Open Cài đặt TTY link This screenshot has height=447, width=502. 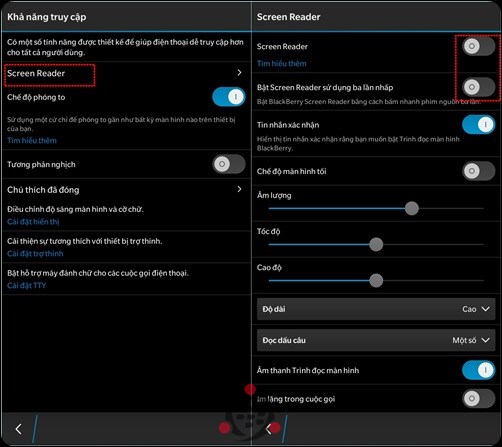pos(26,286)
